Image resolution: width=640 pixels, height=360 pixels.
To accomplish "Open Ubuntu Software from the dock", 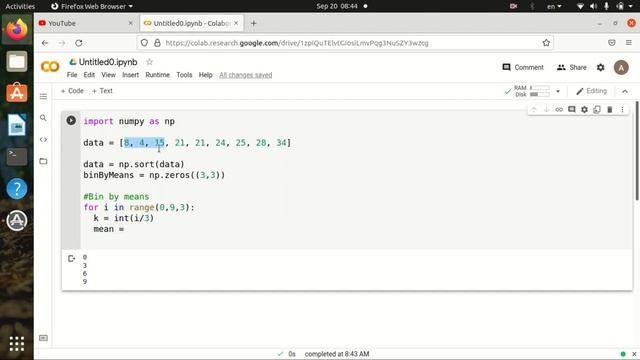I will point(17,93).
